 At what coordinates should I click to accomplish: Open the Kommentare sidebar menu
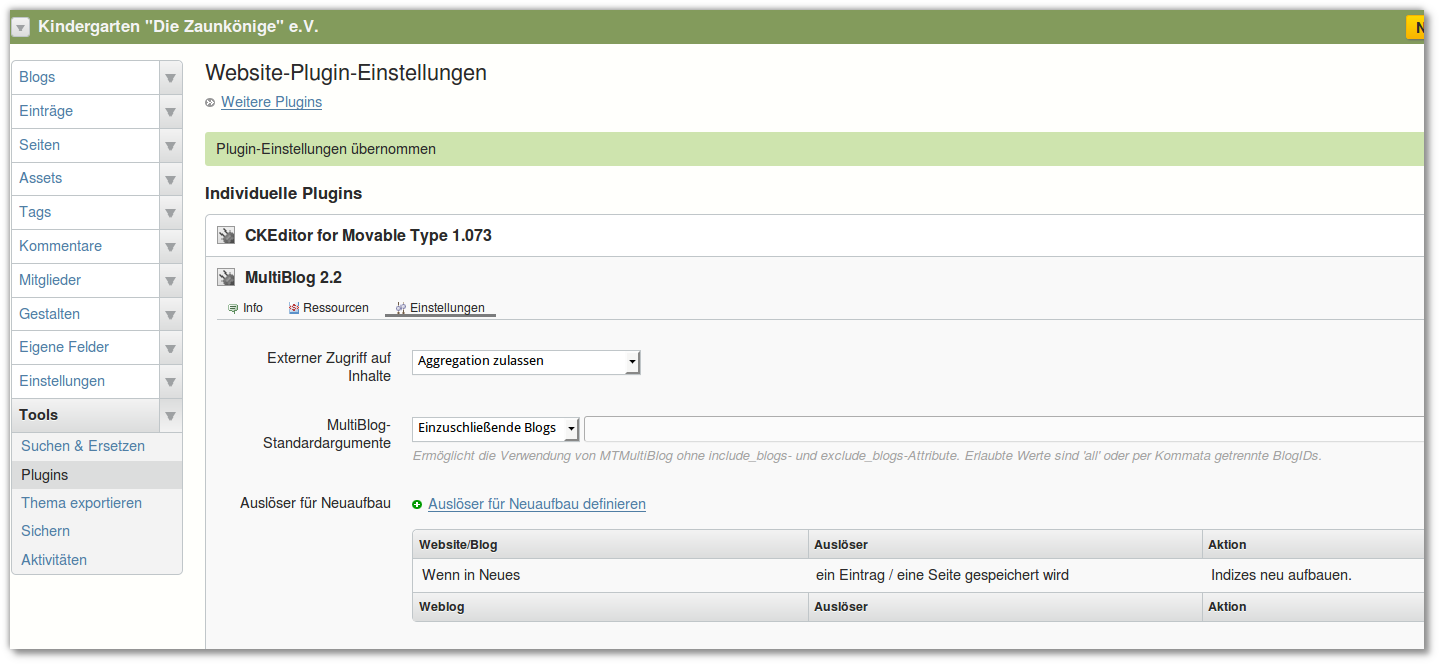[85, 246]
